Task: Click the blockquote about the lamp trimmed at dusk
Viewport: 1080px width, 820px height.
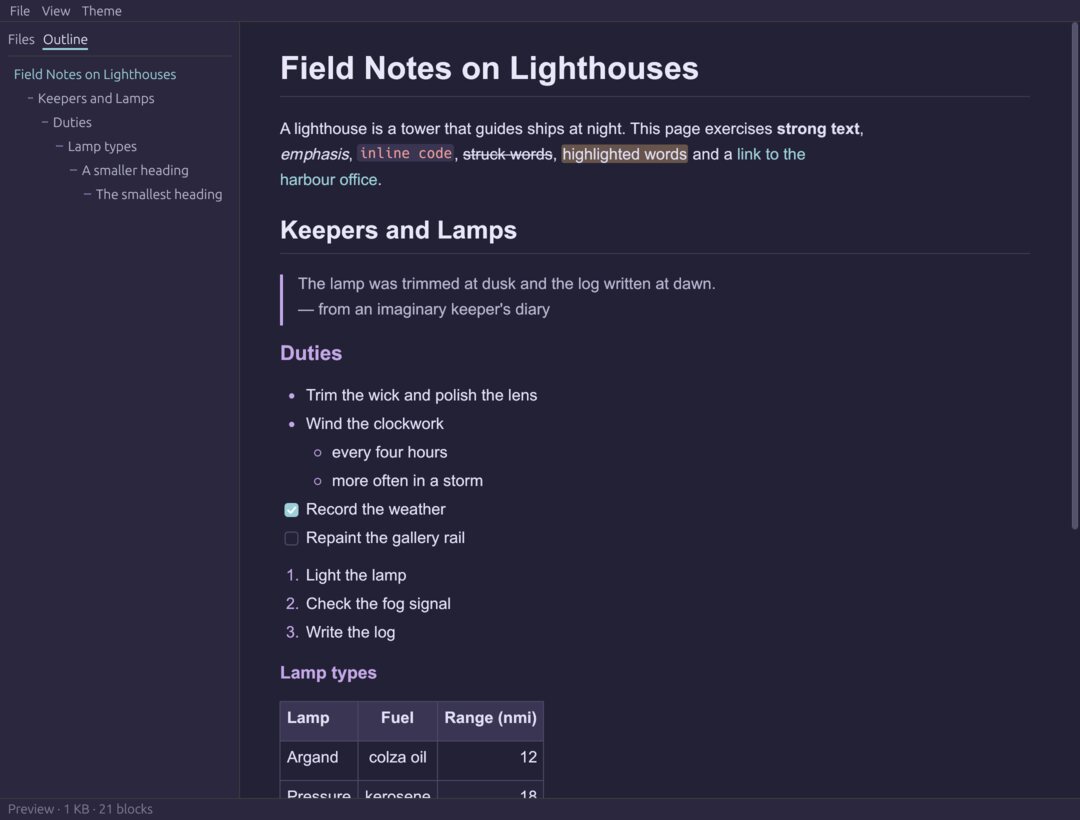Action: point(507,284)
